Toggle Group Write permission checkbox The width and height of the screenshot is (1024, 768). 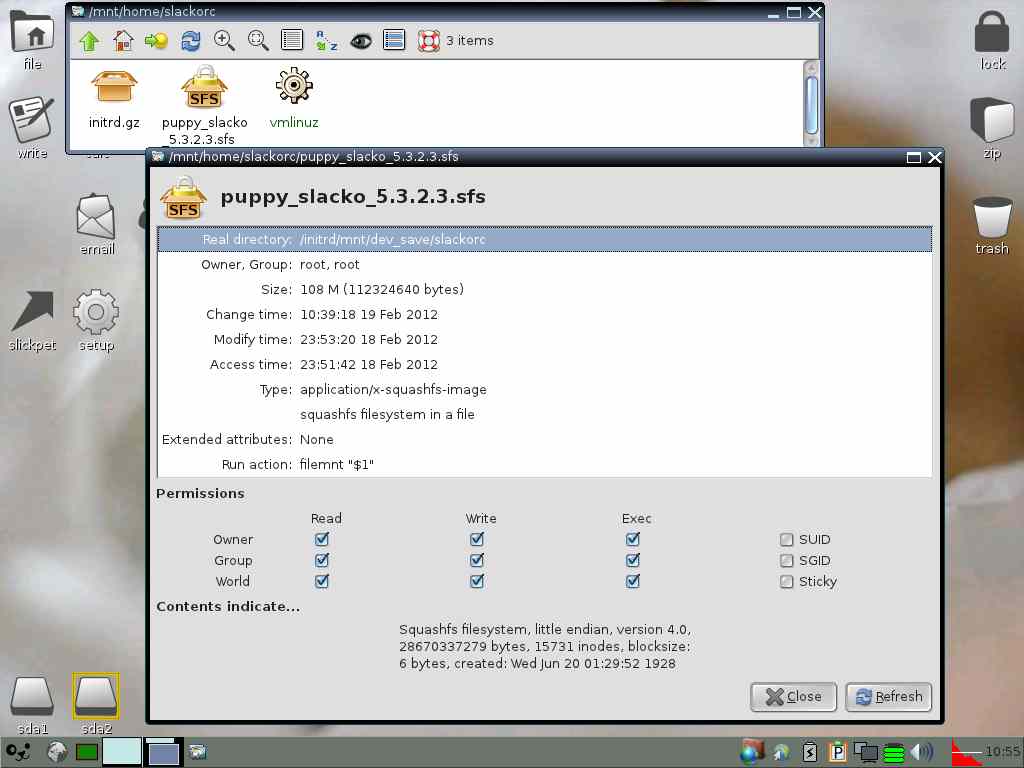(477, 560)
